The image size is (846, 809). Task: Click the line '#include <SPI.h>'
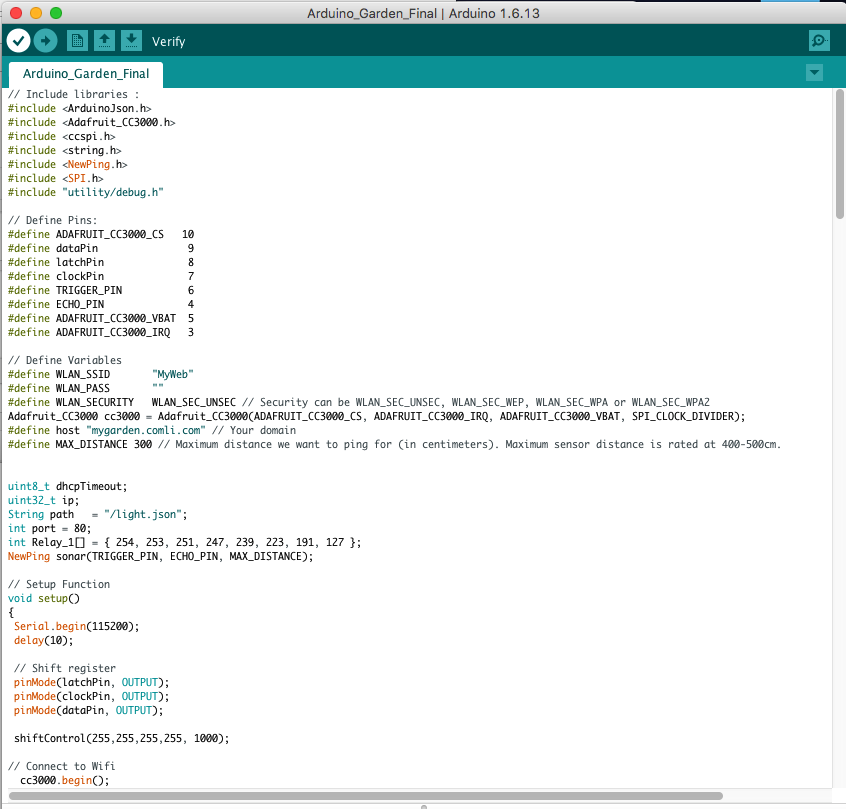pyautogui.click(x=56, y=179)
